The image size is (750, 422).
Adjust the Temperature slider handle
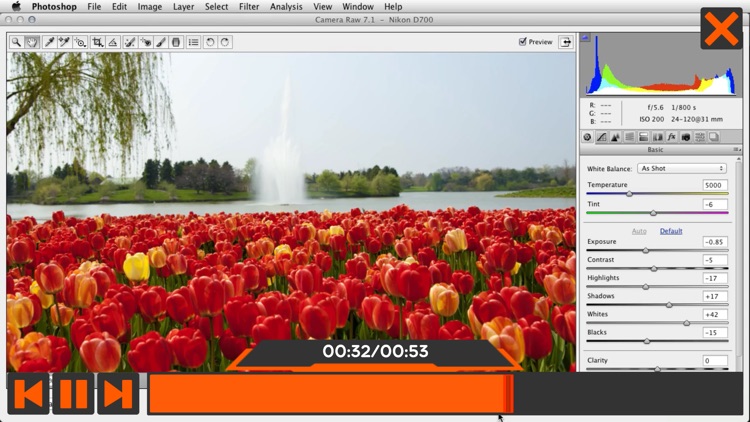(x=629, y=194)
